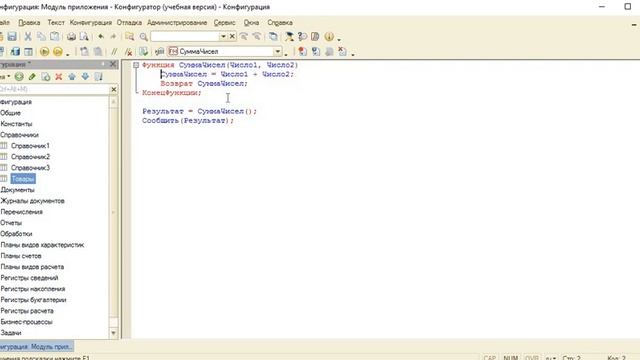Click the Save diskette icon in toolbar

click(x=12, y=37)
